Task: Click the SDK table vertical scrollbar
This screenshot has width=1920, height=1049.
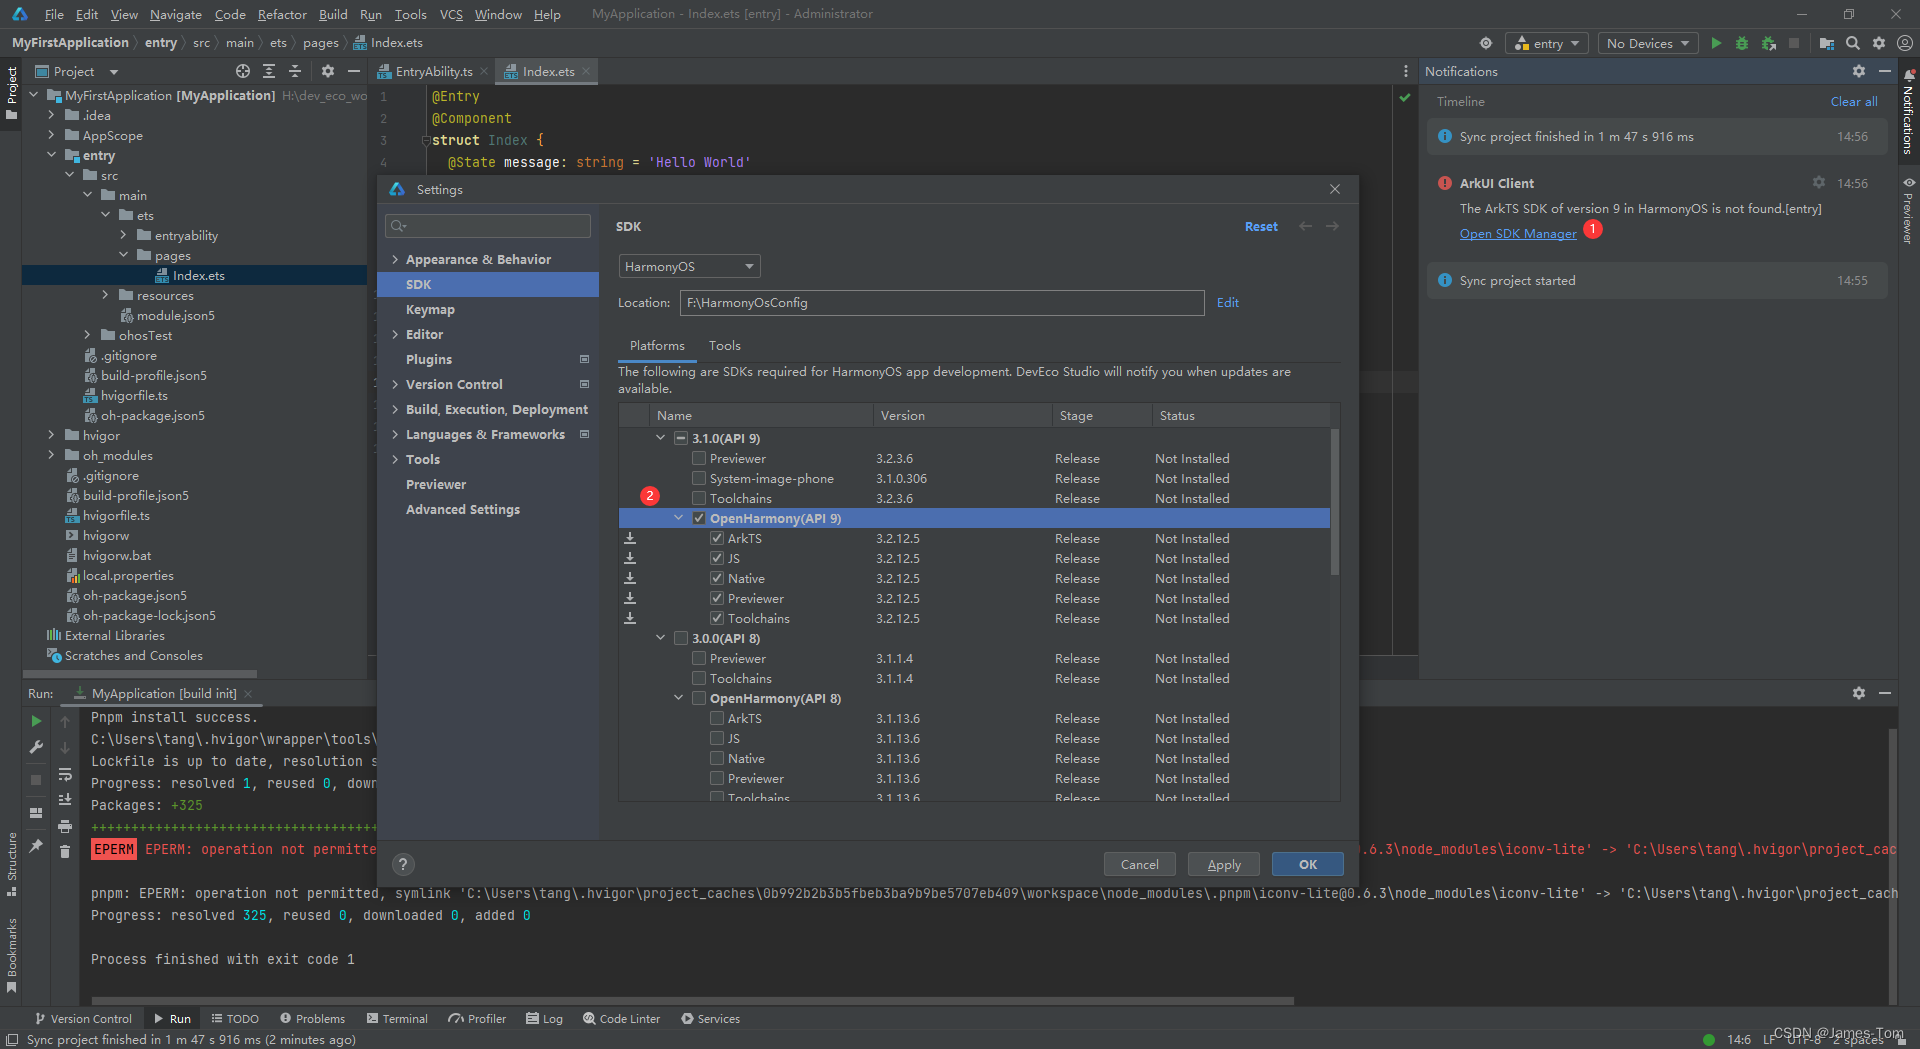Action: 1334,501
